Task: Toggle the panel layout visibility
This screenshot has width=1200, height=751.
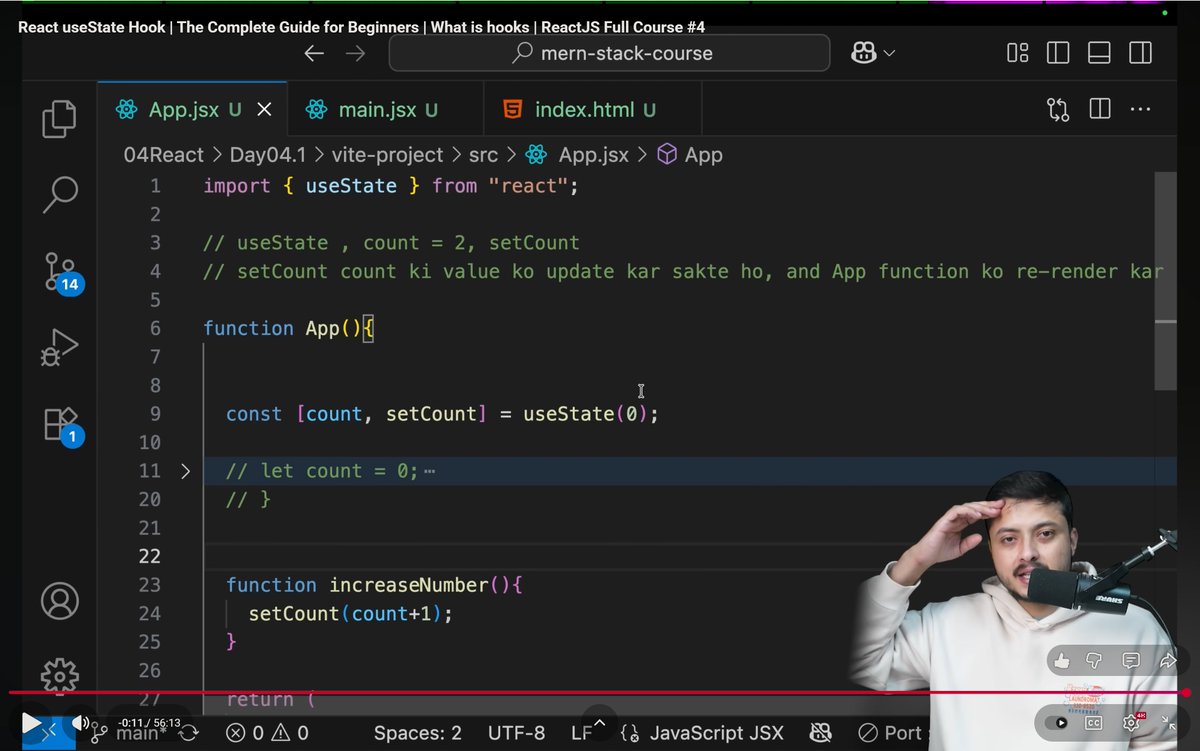Action: coord(1098,53)
